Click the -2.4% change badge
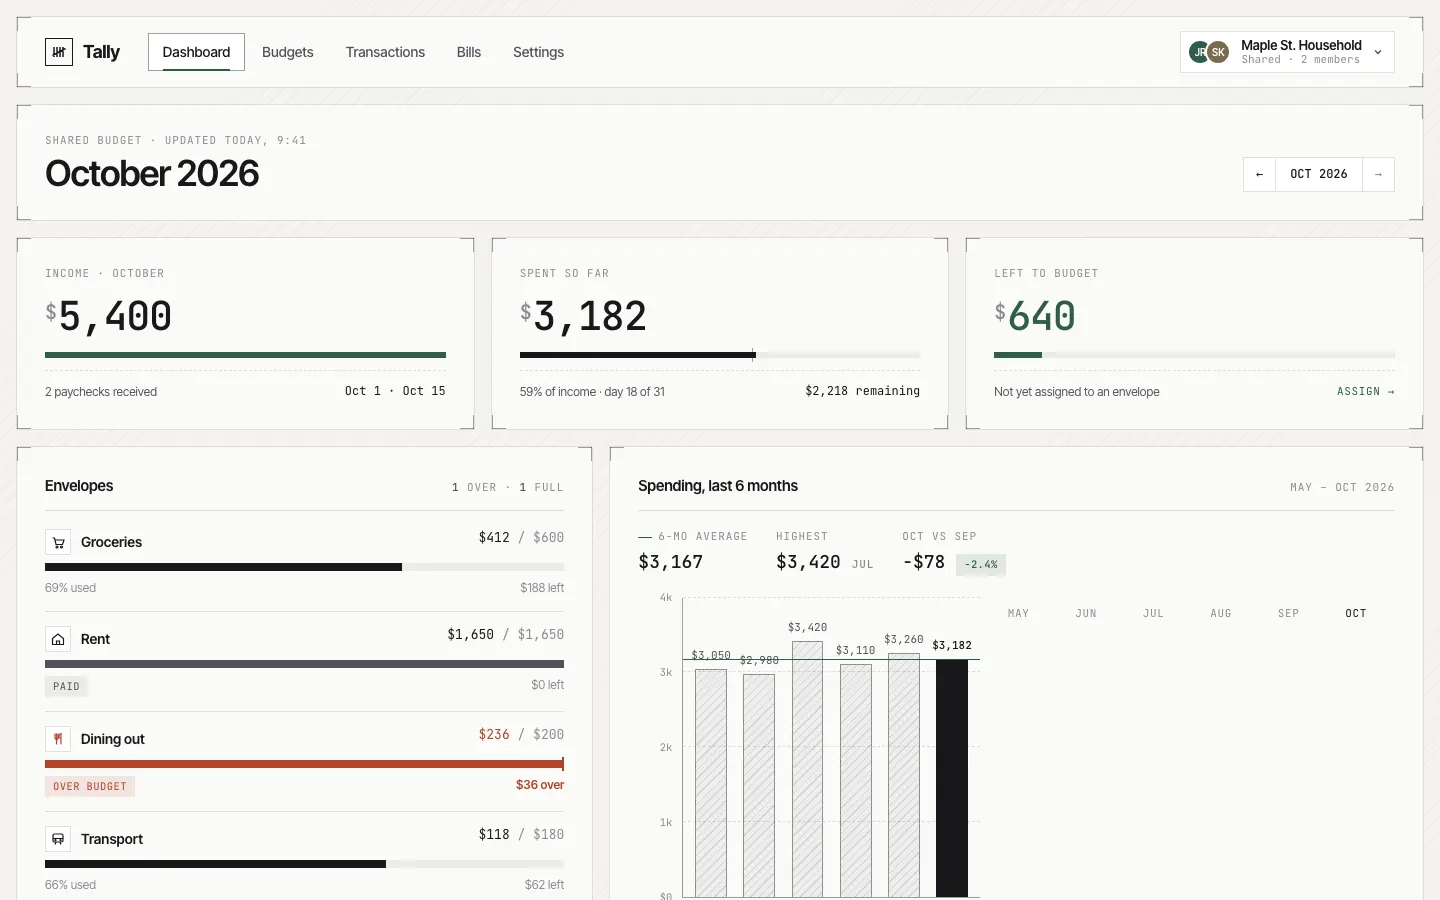The width and height of the screenshot is (1440, 900). coord(981,565)
